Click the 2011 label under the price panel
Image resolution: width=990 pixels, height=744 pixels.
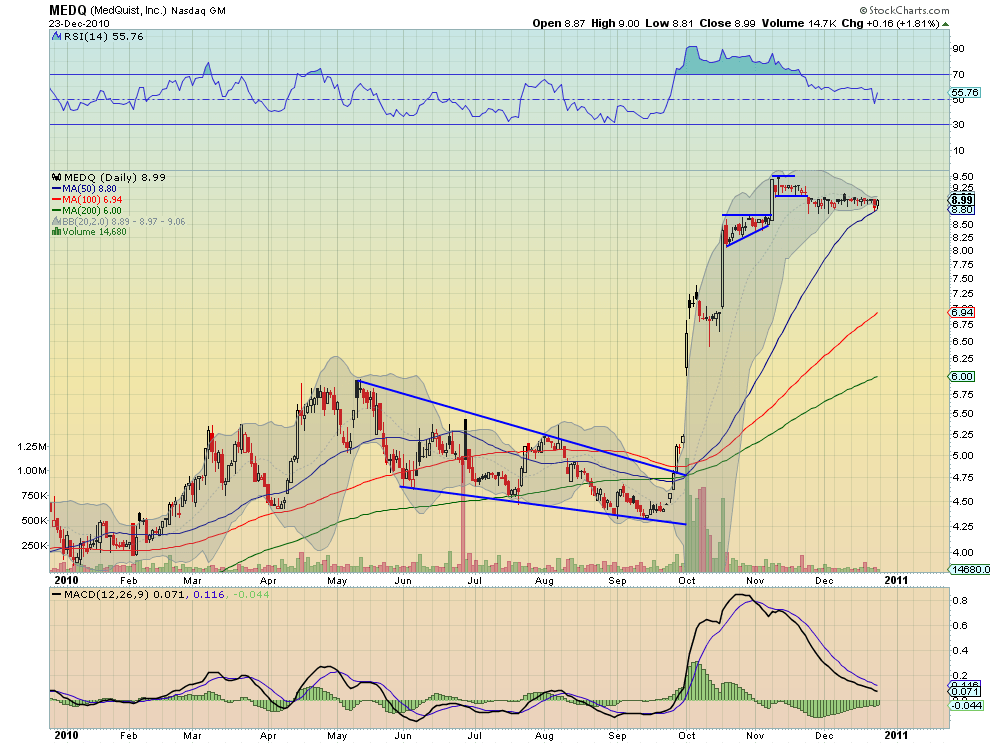pyautogui.click(x=896, y=580)
